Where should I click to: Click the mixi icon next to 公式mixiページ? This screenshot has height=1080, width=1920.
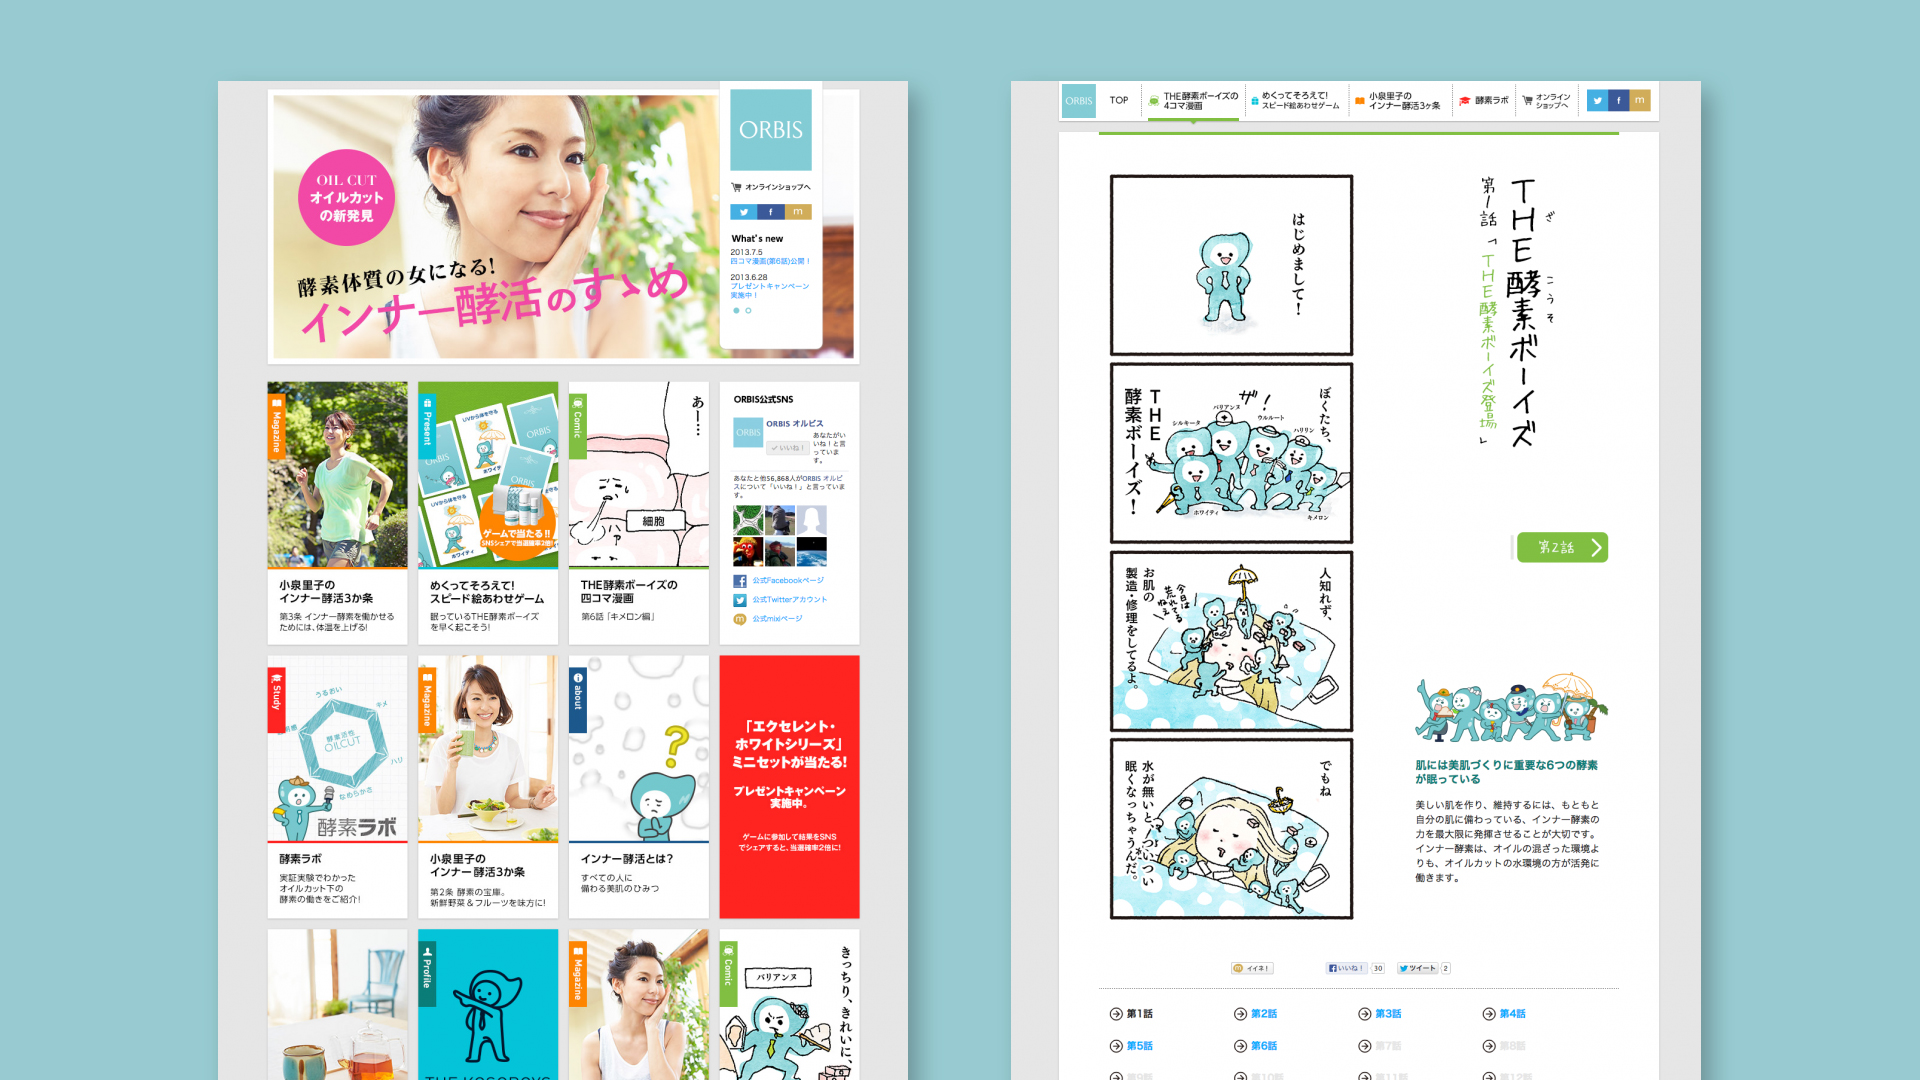tap(740, 619)
